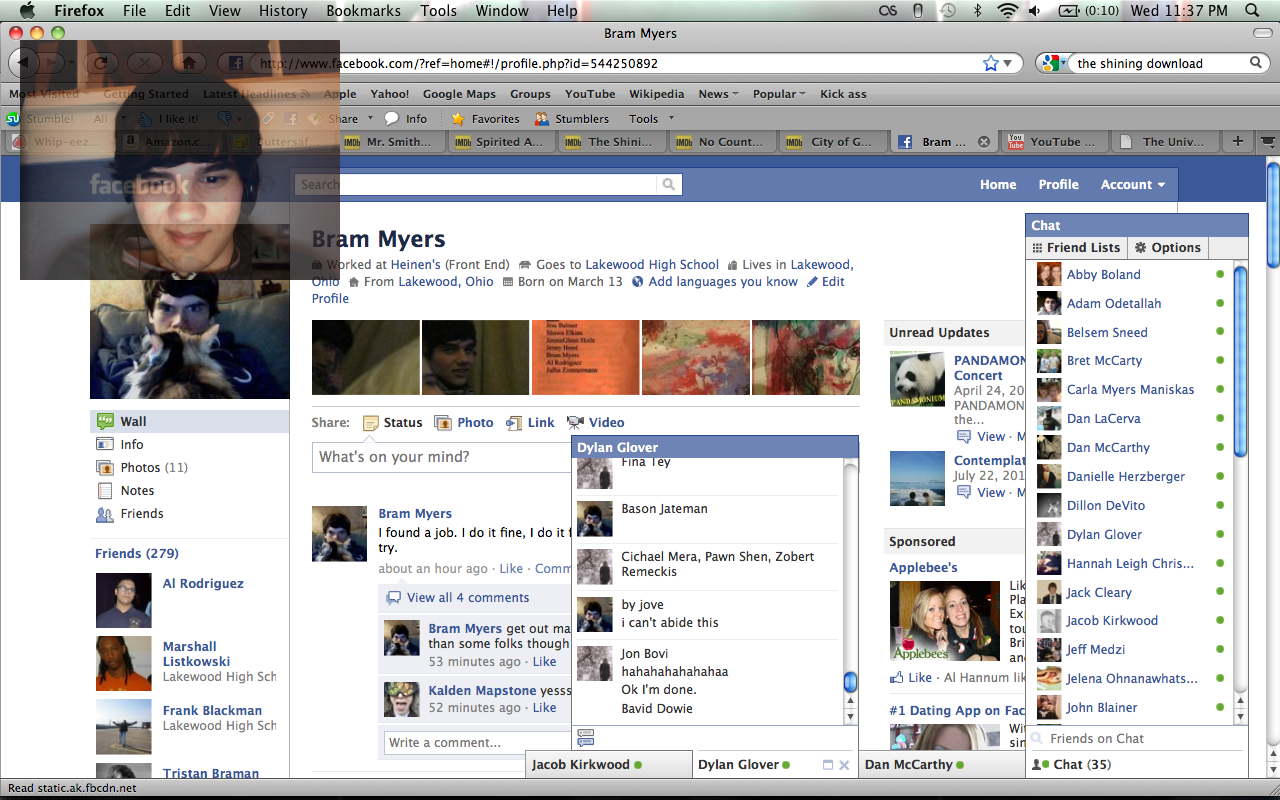1280x800 pixels.
Task: Open Jacob Kirkwood chat tab
Action: point(609,765)
